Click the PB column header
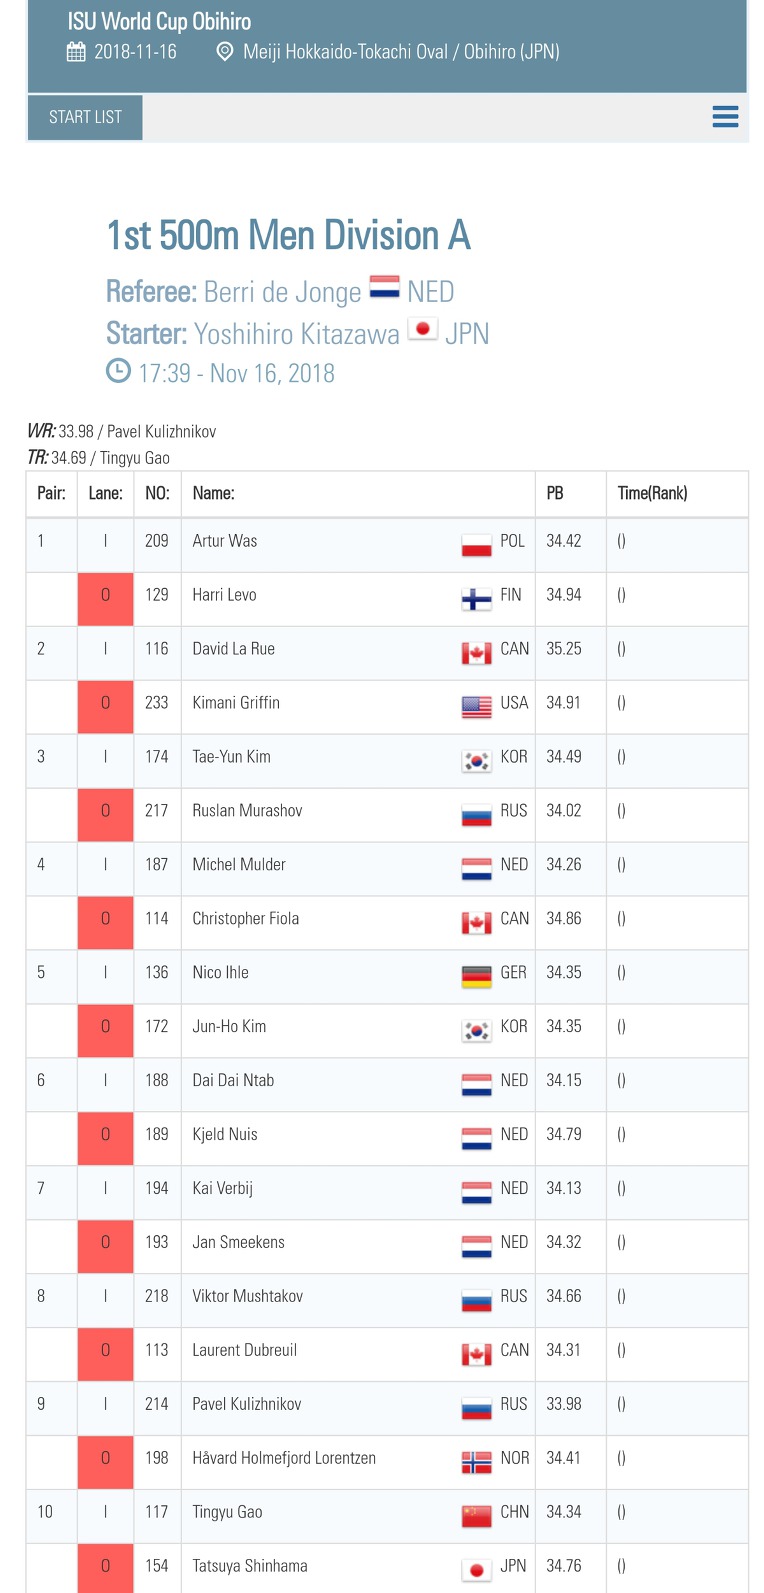764x1593 pixels. pos(555,493)
